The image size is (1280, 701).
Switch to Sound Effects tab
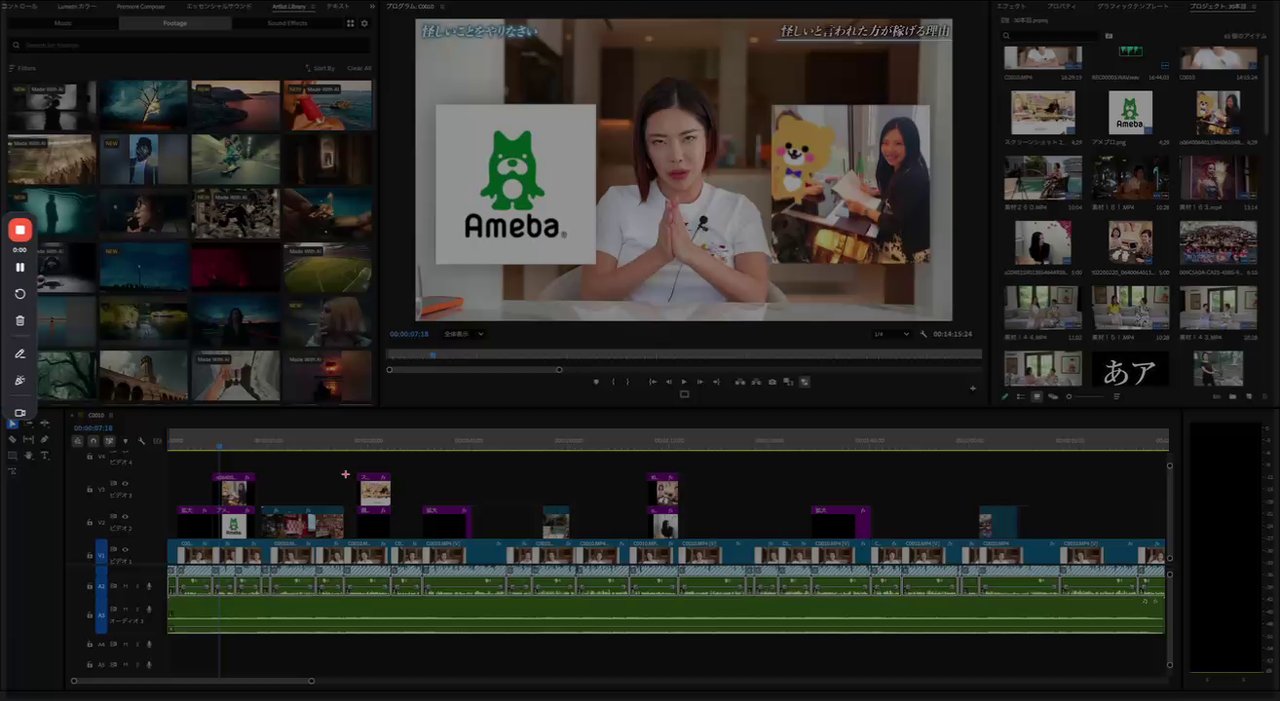click(x=287, y=22)
